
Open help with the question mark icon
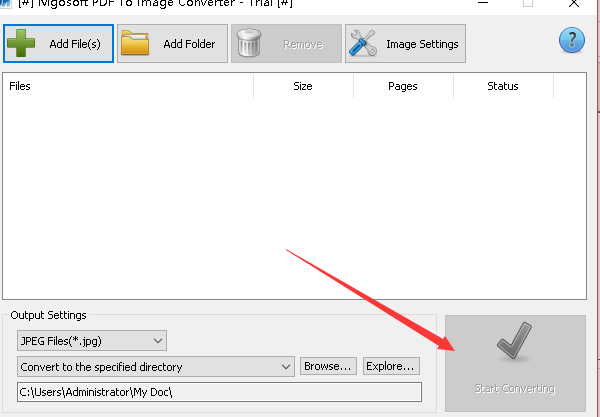(x=572, y=40)
